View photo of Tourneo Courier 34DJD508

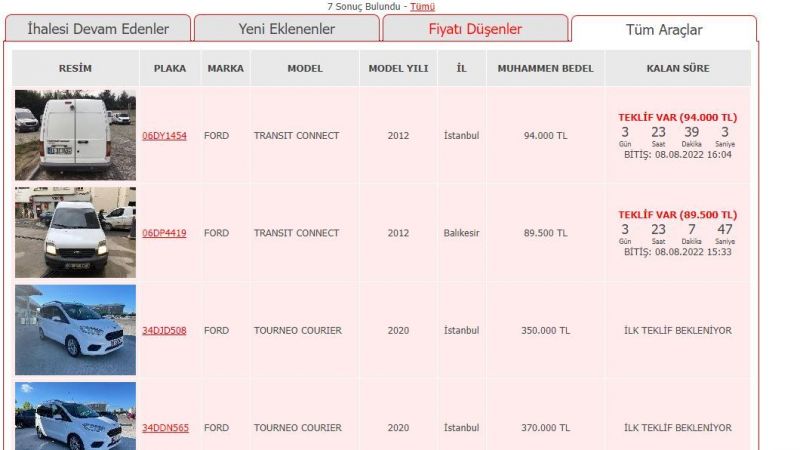[76, 330]
